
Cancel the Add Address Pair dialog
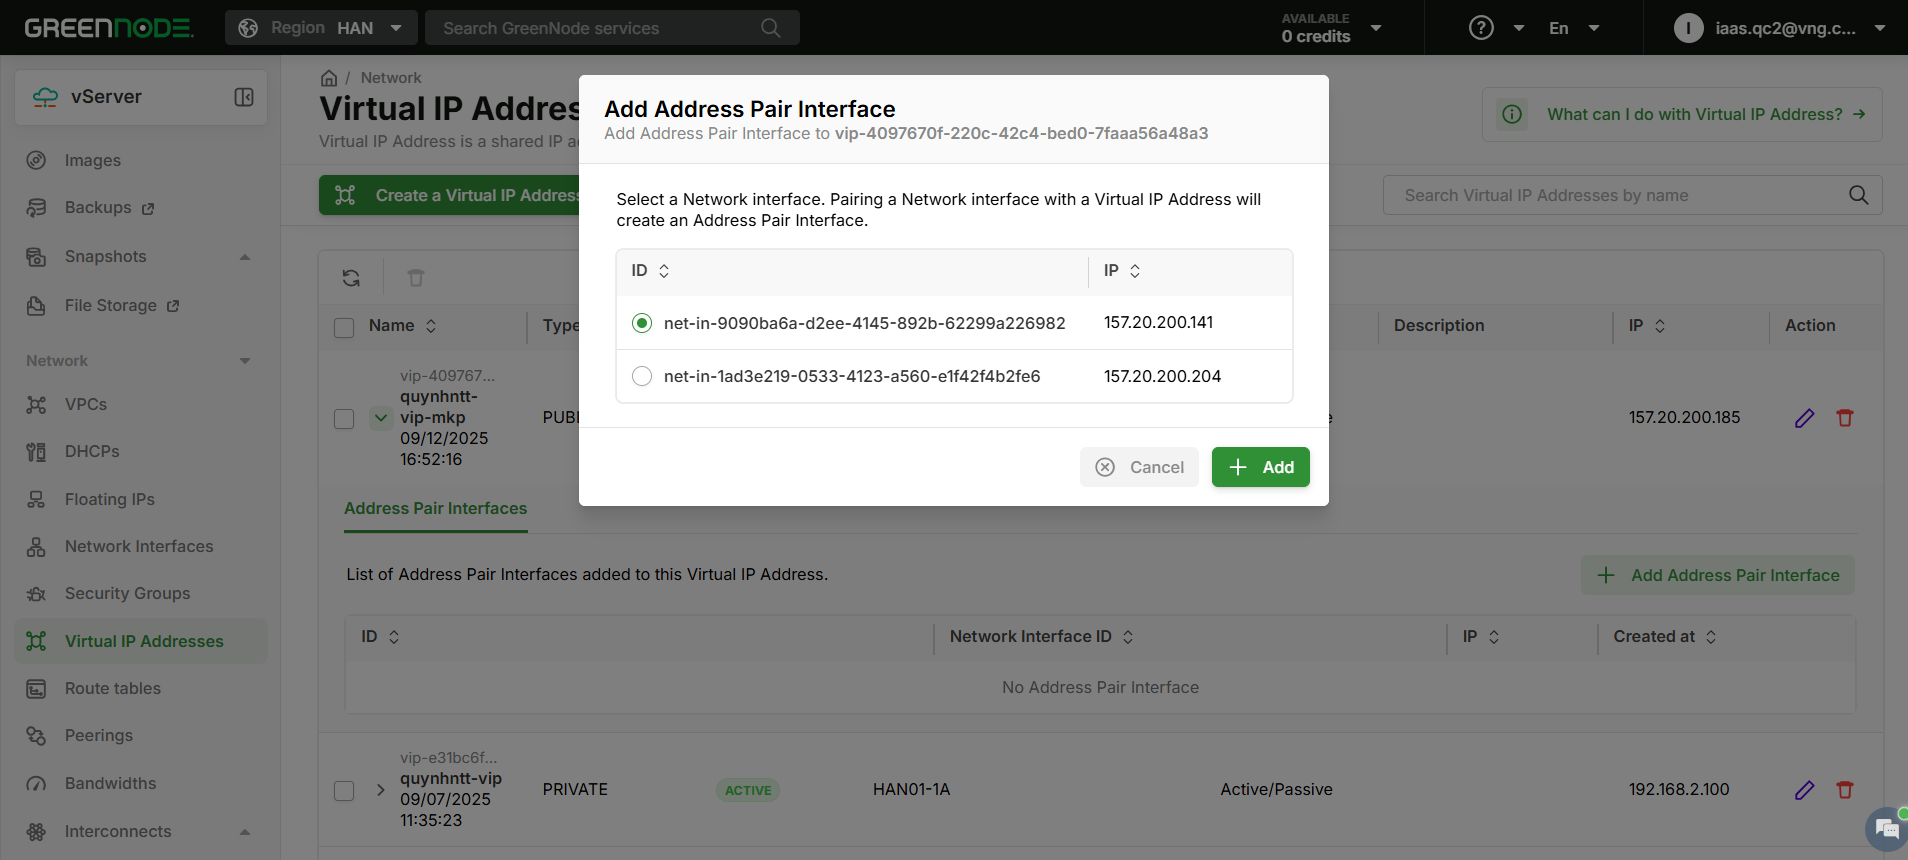click(1139, 467)
